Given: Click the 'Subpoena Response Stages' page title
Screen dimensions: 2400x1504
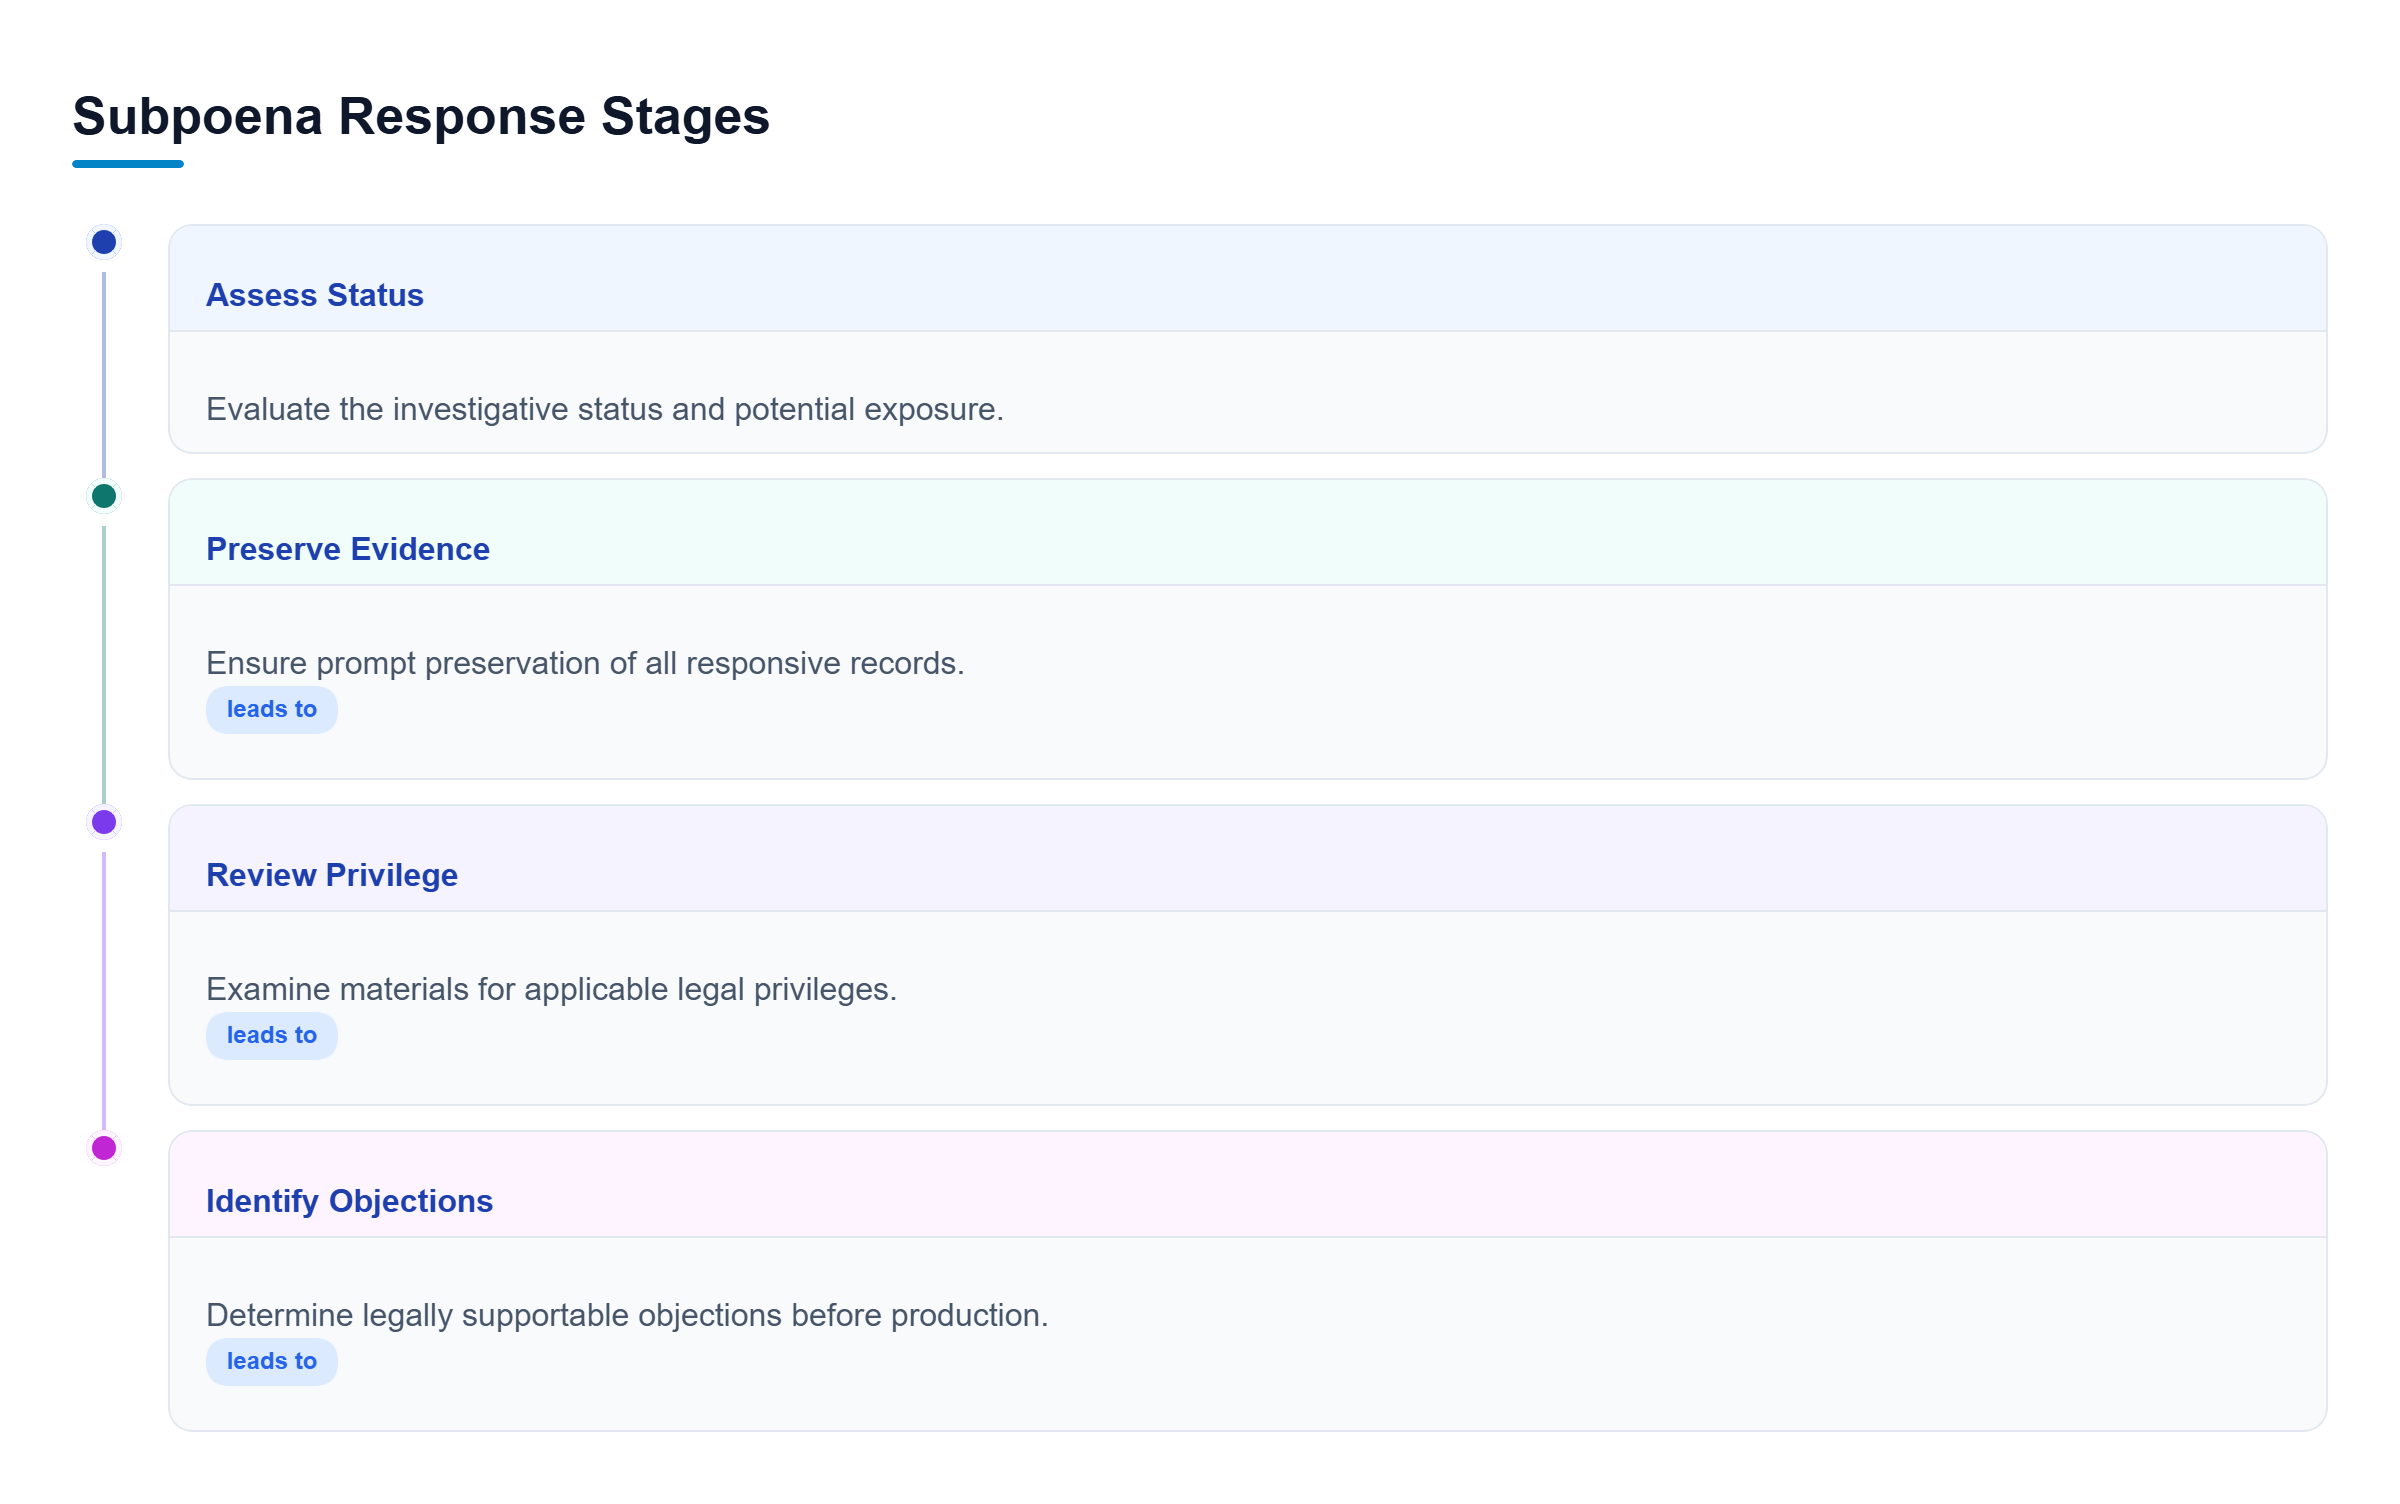Looking at the screenshot, I should [x=421, y=116].
